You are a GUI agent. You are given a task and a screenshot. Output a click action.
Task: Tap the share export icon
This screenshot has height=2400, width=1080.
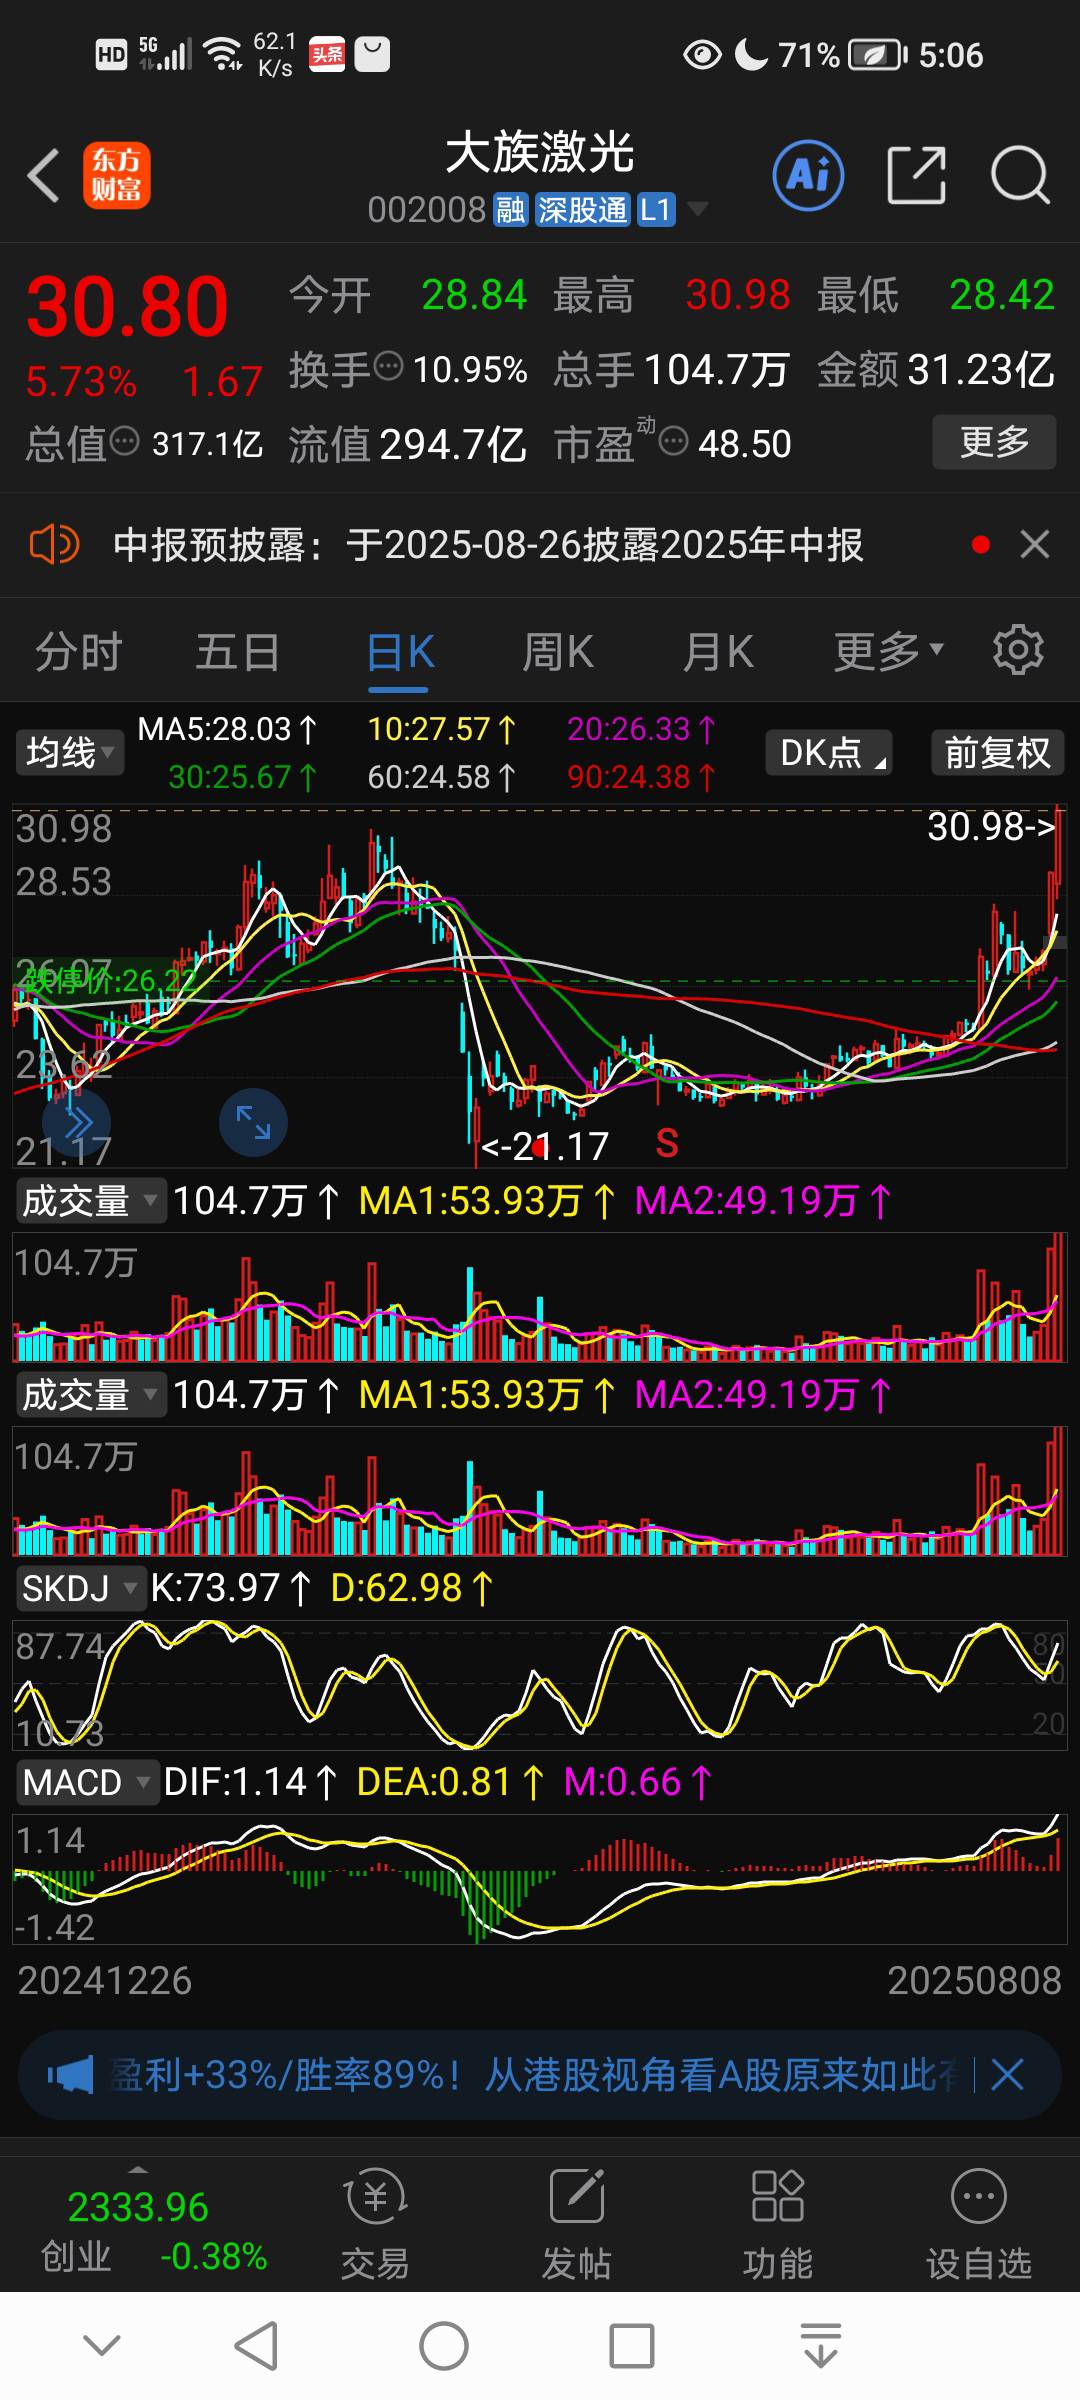(917, 175)
